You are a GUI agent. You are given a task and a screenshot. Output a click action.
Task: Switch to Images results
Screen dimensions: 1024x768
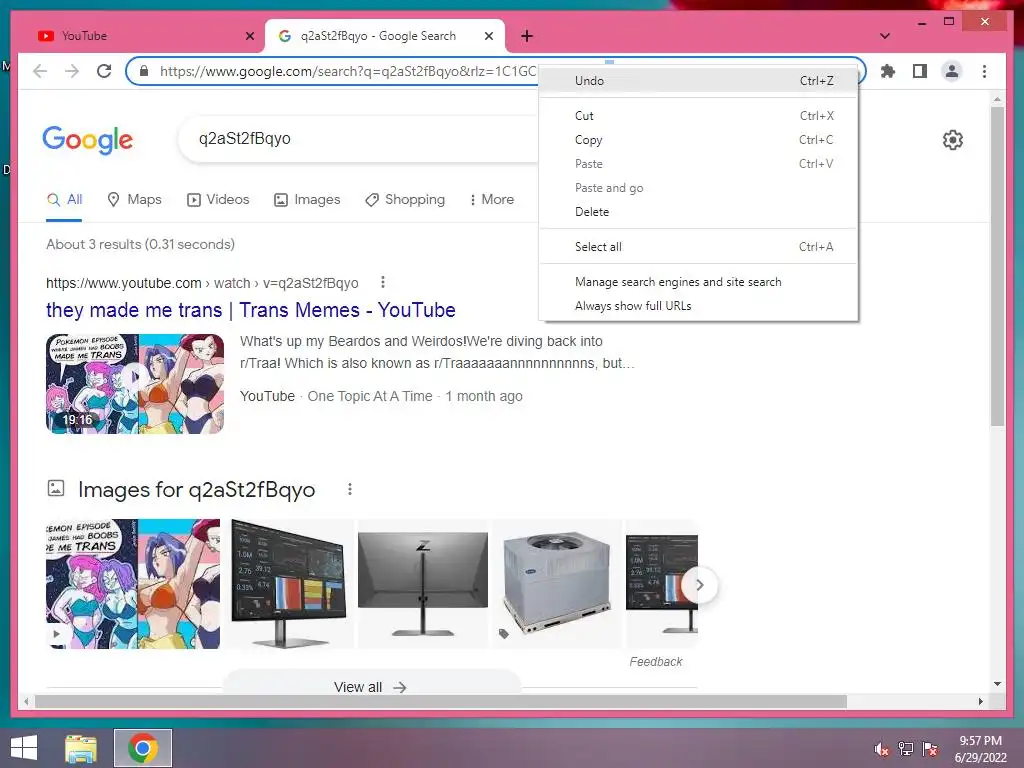pos(307,199)
